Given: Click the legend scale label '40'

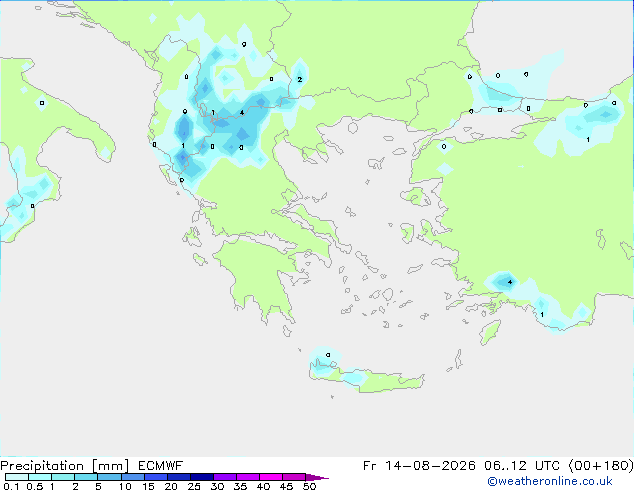Looking at the screenshot, I should pos(263,486).
